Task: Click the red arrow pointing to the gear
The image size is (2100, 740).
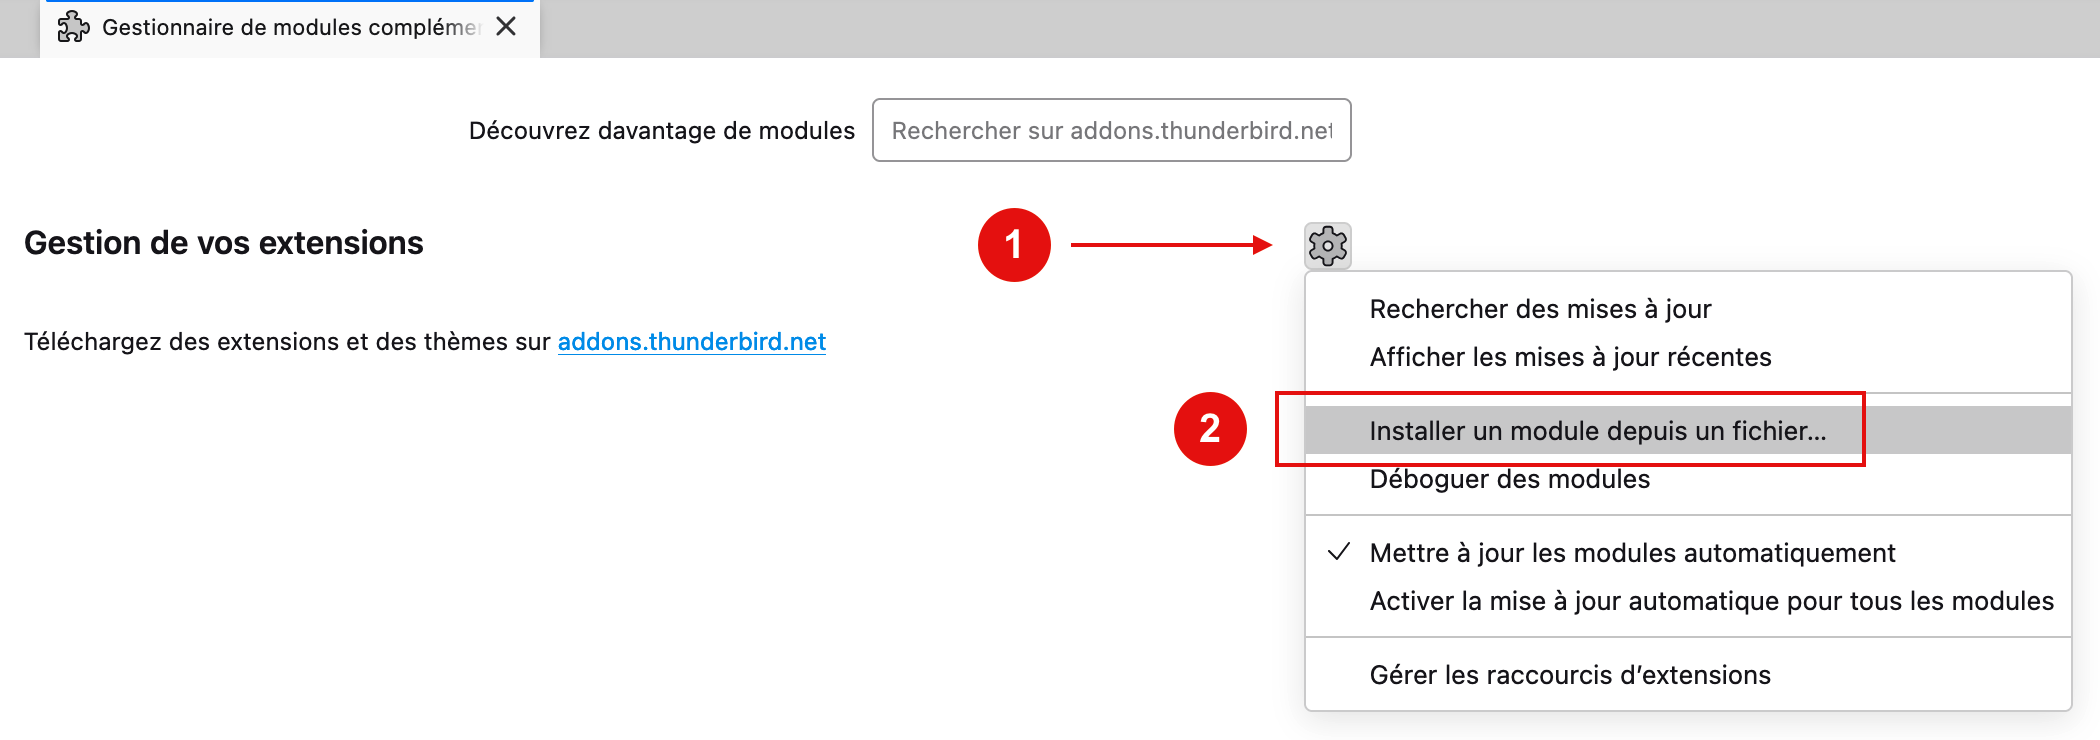Action: (1171, 245)
